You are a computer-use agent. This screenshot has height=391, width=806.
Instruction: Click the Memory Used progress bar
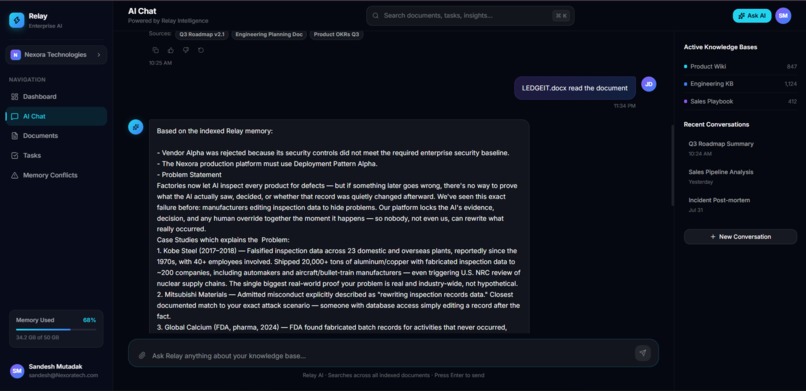(56, 329)
